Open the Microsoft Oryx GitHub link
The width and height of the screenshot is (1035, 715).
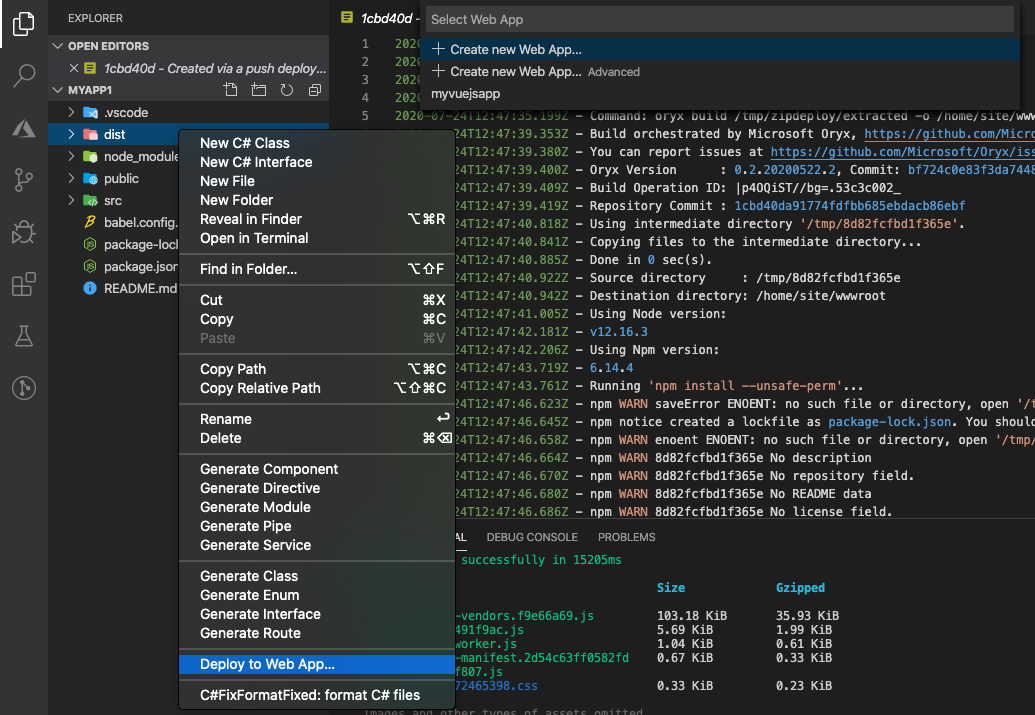pyautogui.click(x=949, y=134)
